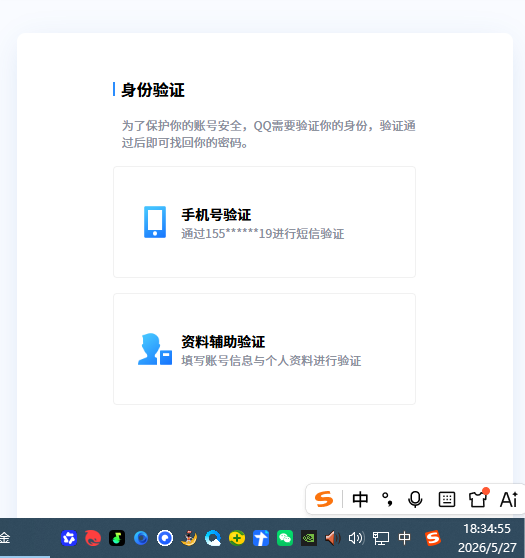525x558 pixels.
Task: Click the person with card icon
Action: [x=155, y=349]
